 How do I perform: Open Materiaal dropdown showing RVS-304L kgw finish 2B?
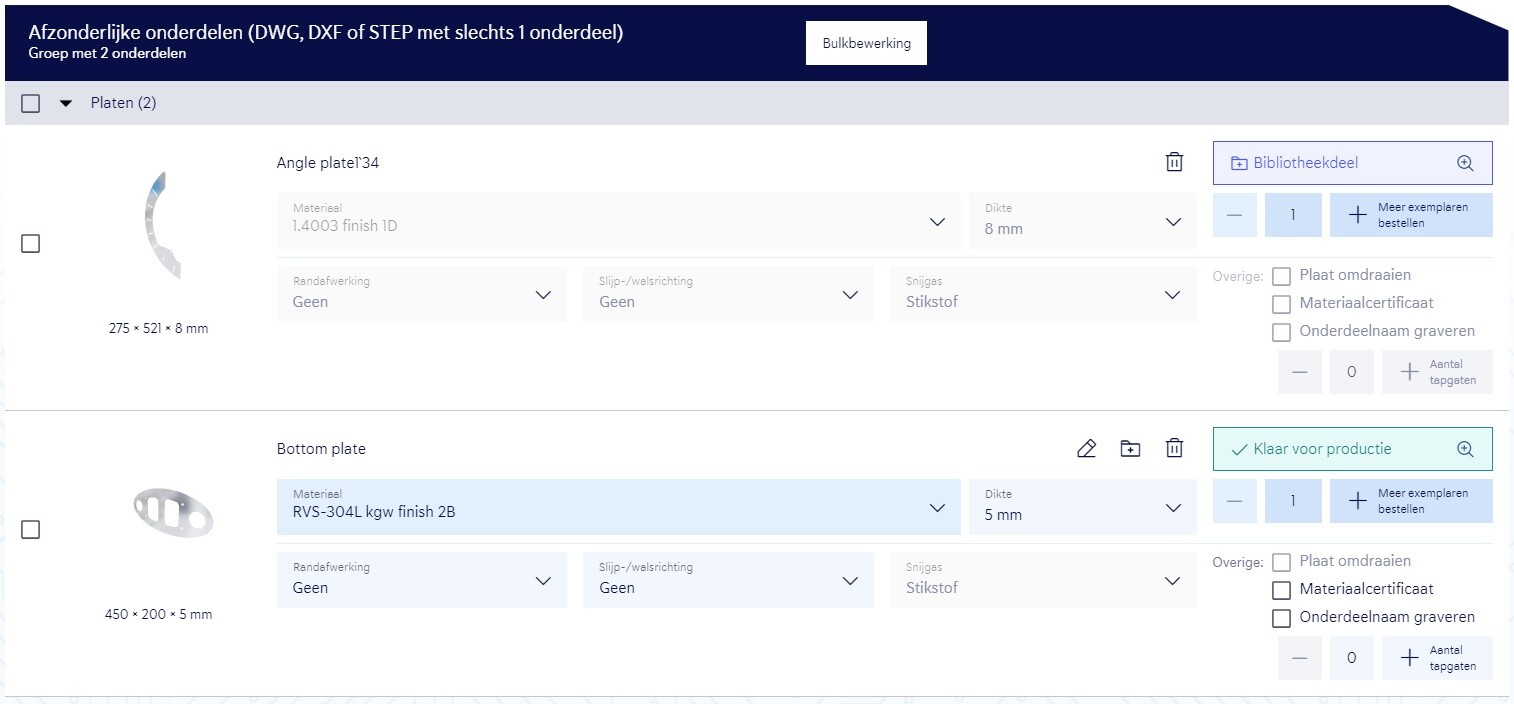(x=618, y=507)
